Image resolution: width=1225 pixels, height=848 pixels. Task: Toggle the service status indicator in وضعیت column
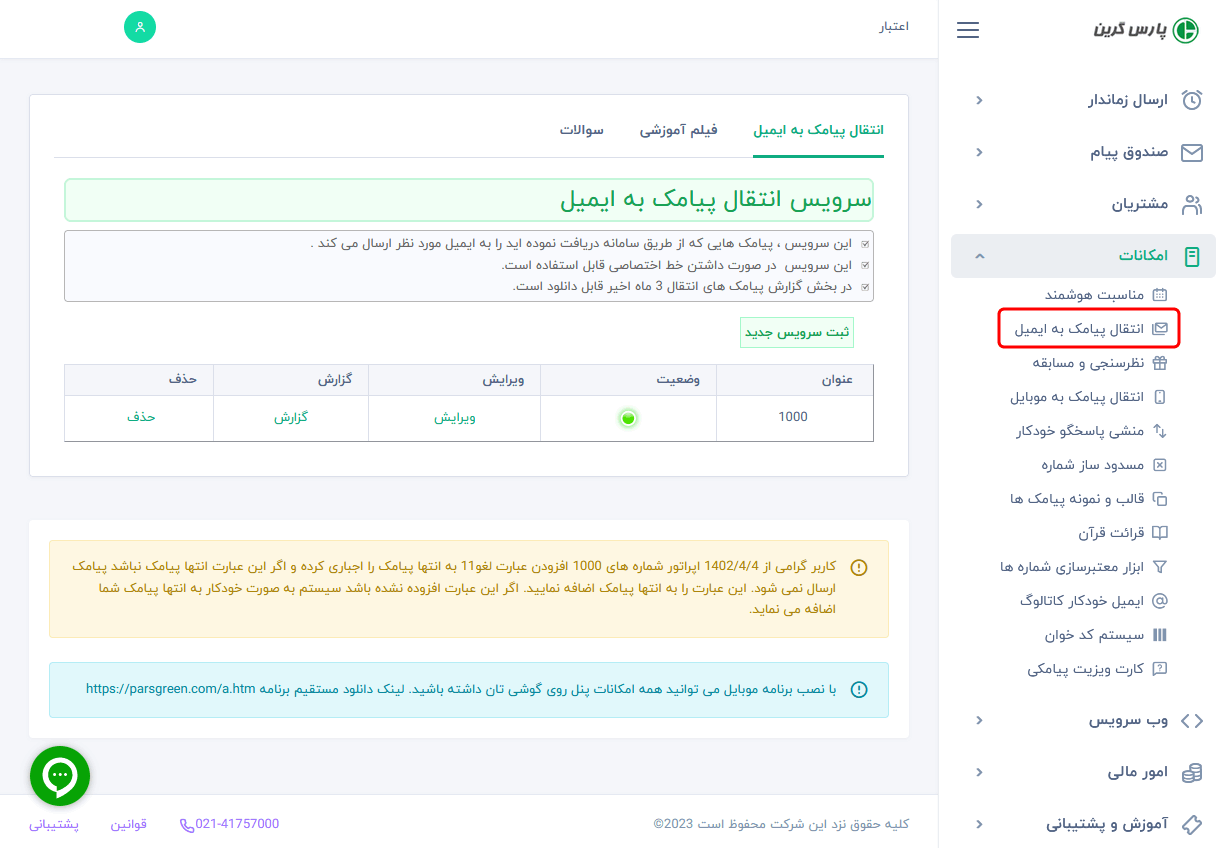628,418
